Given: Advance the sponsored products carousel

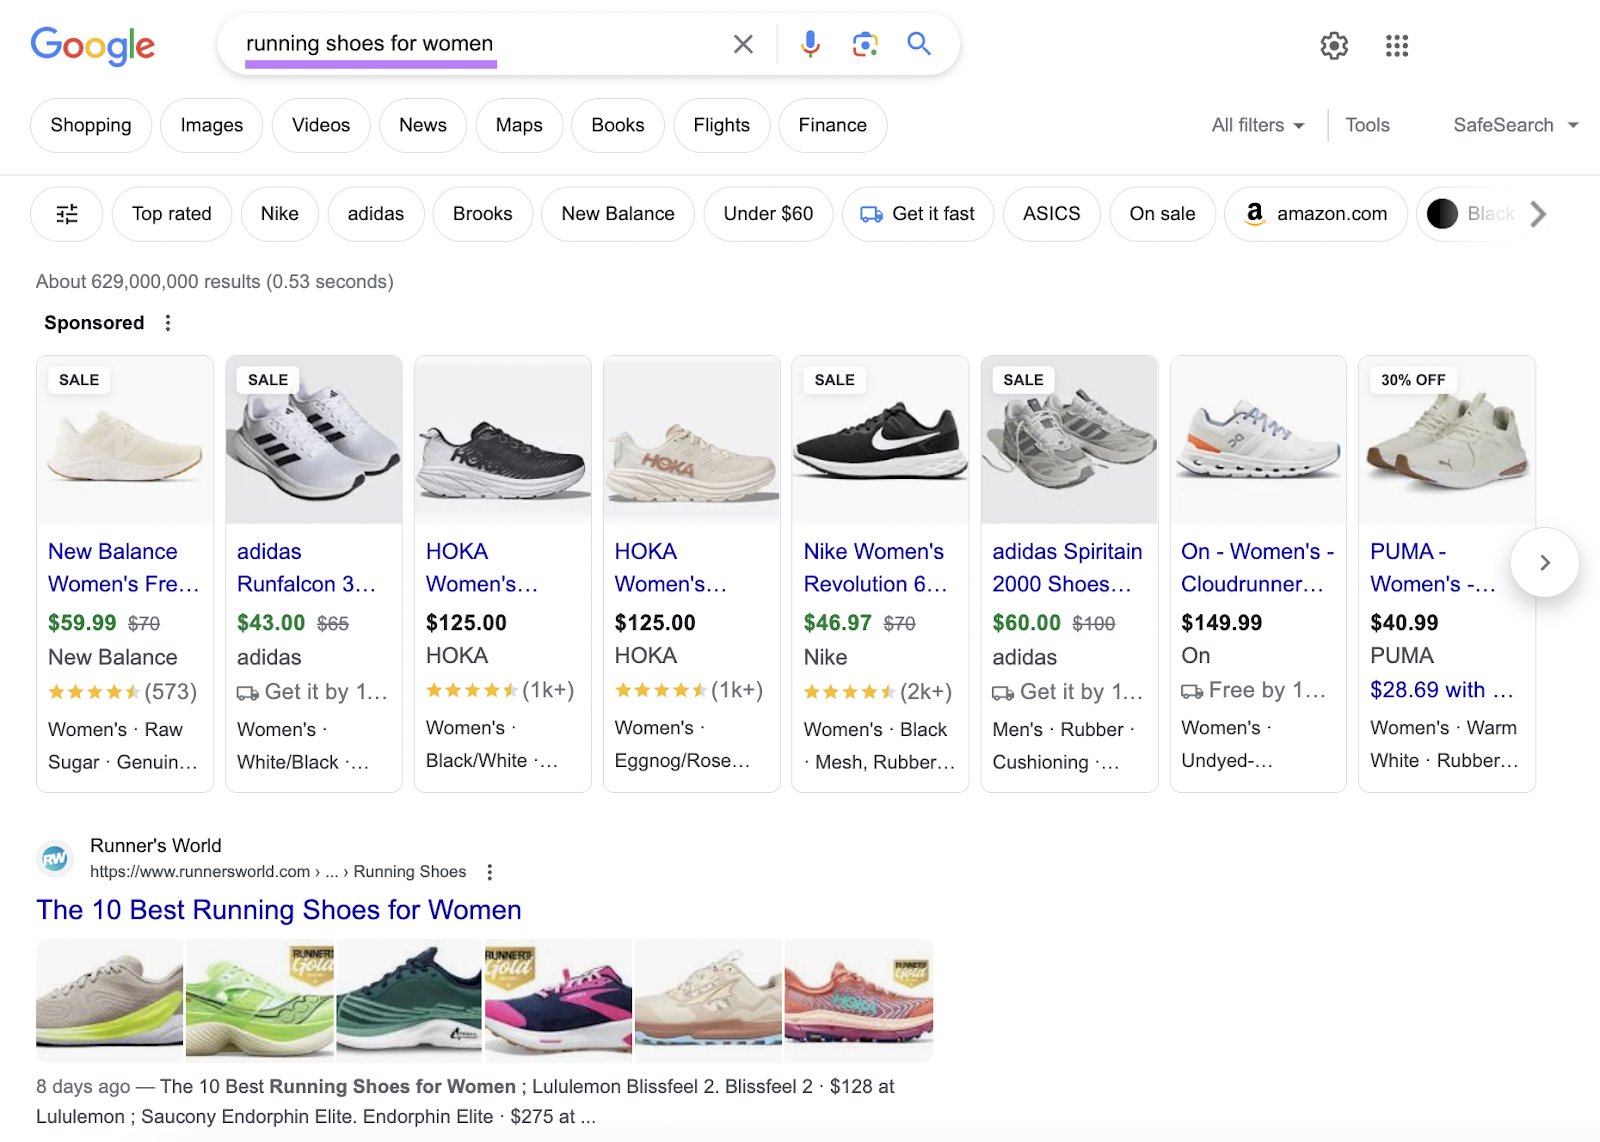Looking at the screenshot, I should click(1544, 563).
